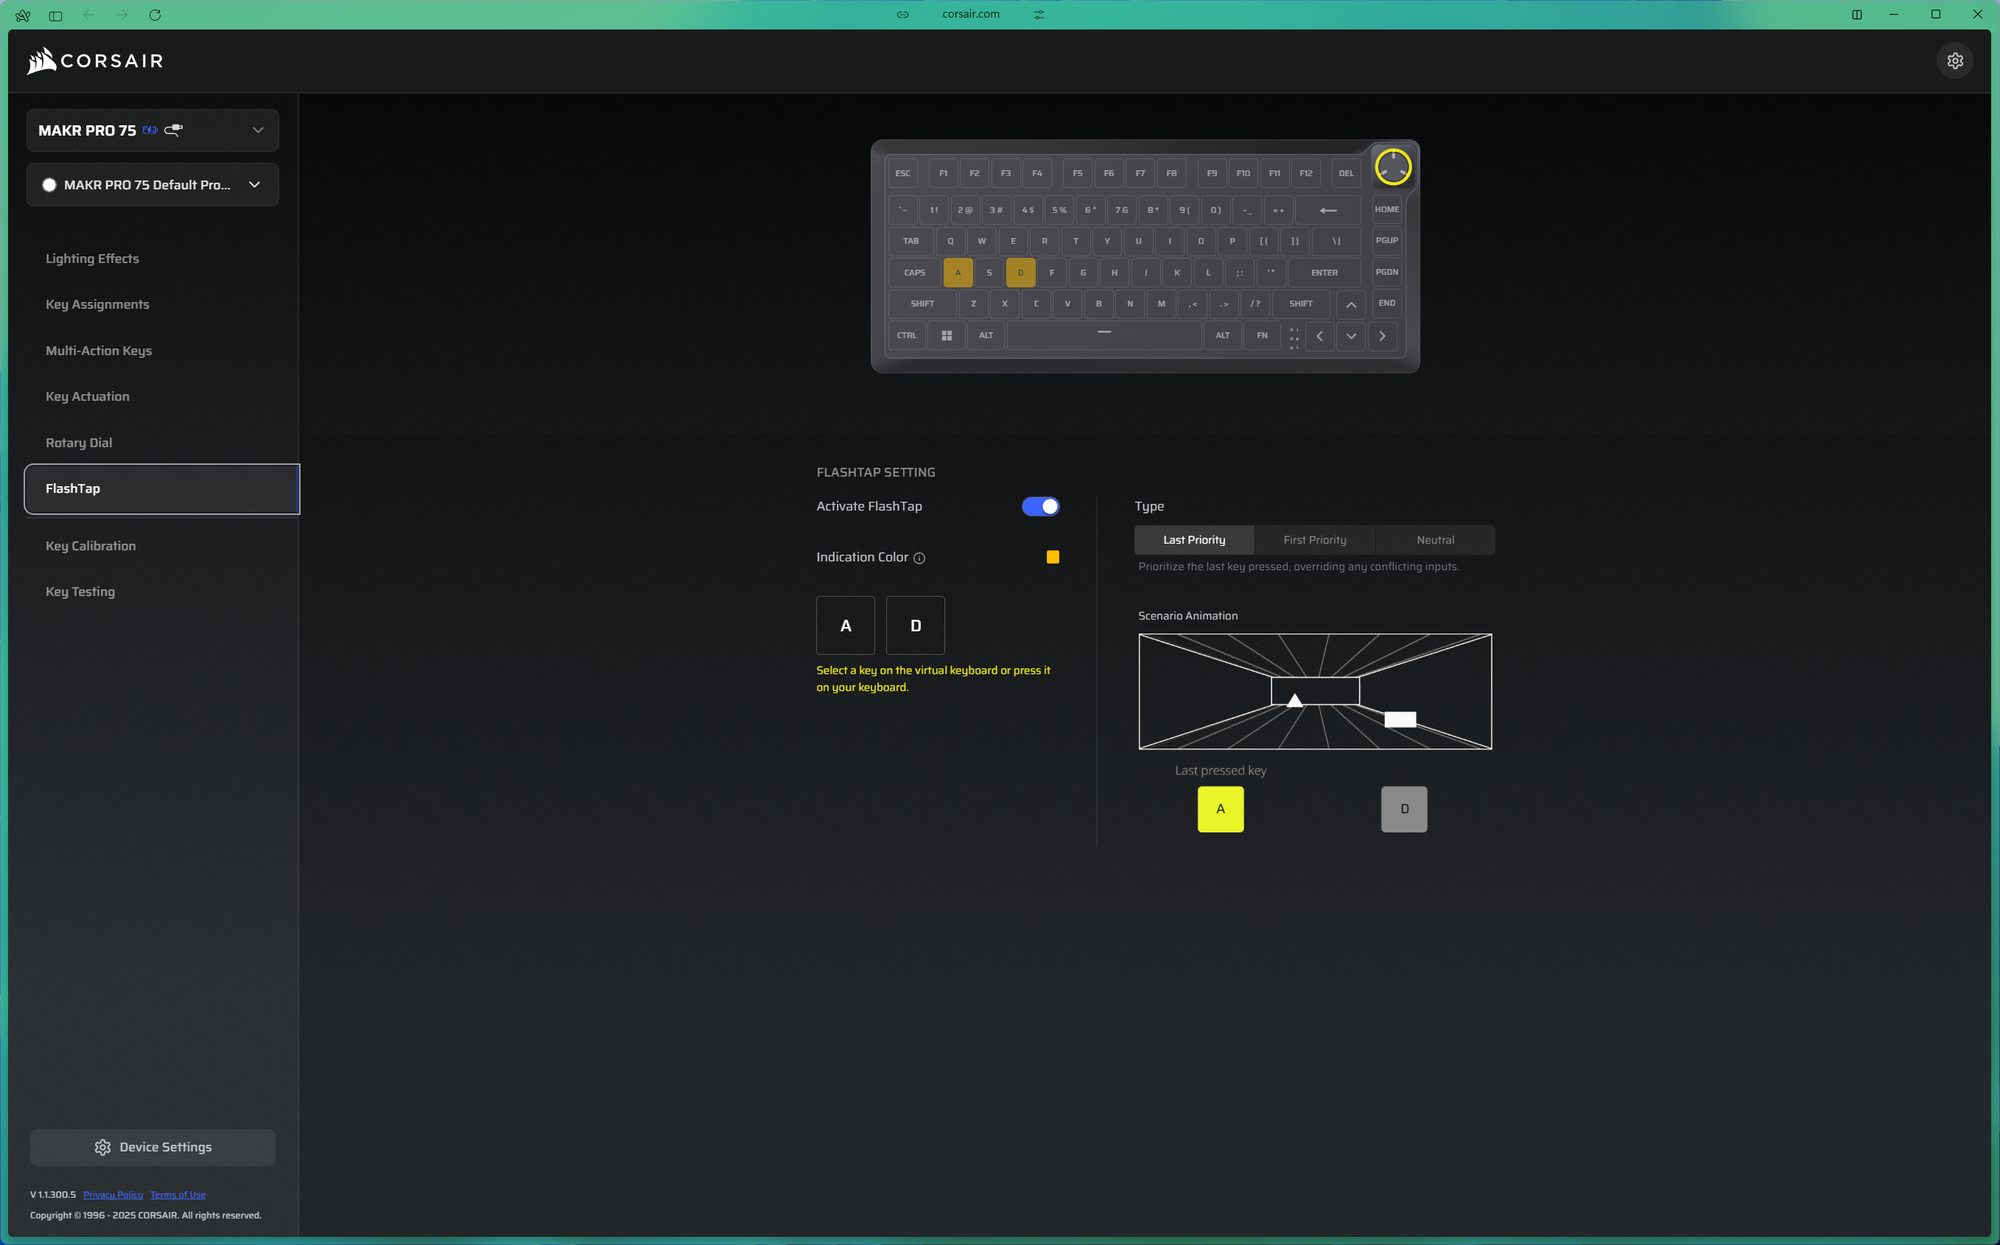Toggle the Activate FlashTap switch off
Screen dimensions: 2000x1245
(x=1040, y=506)
